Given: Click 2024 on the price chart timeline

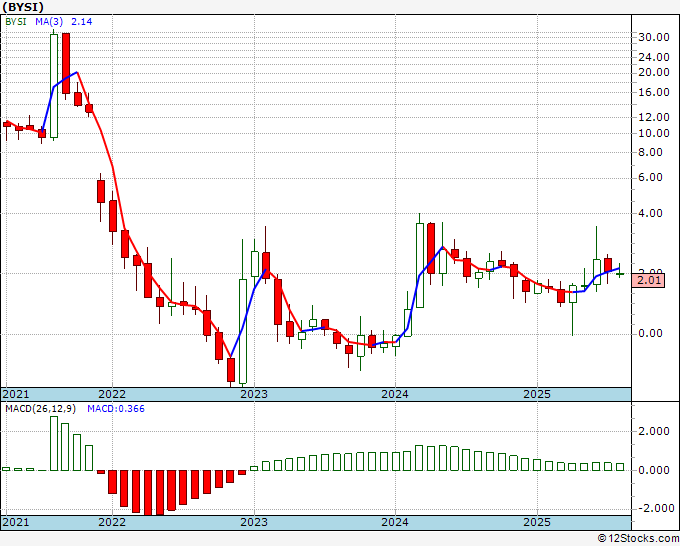Looking at the screenshot, I should tap(395, 394).
